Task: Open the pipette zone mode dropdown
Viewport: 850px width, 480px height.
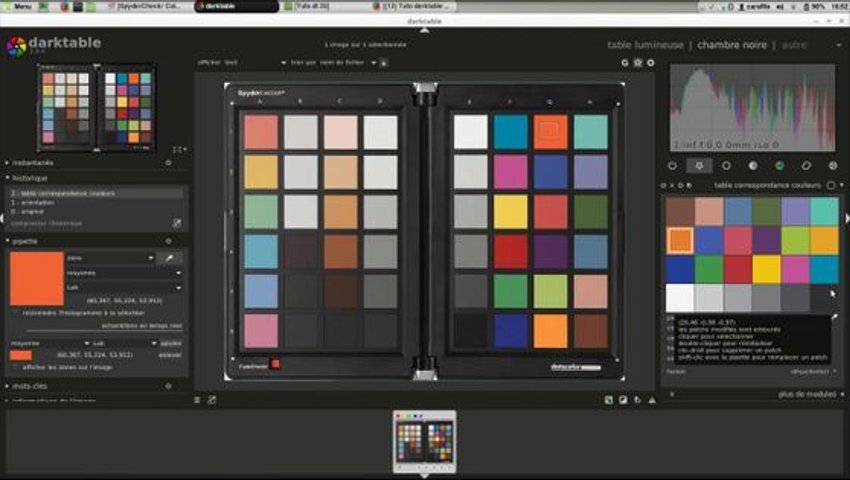Action: (110, 258)
